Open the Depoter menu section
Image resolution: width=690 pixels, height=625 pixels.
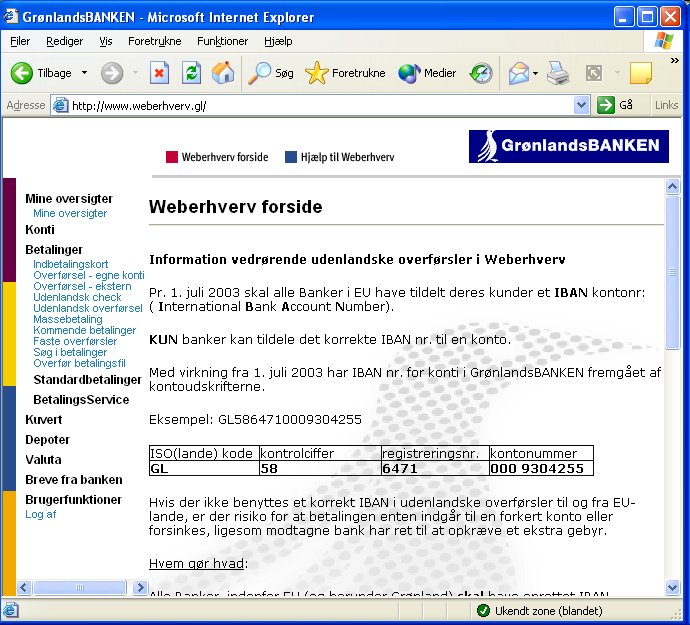pyautogui.click(x=48, y=440)
